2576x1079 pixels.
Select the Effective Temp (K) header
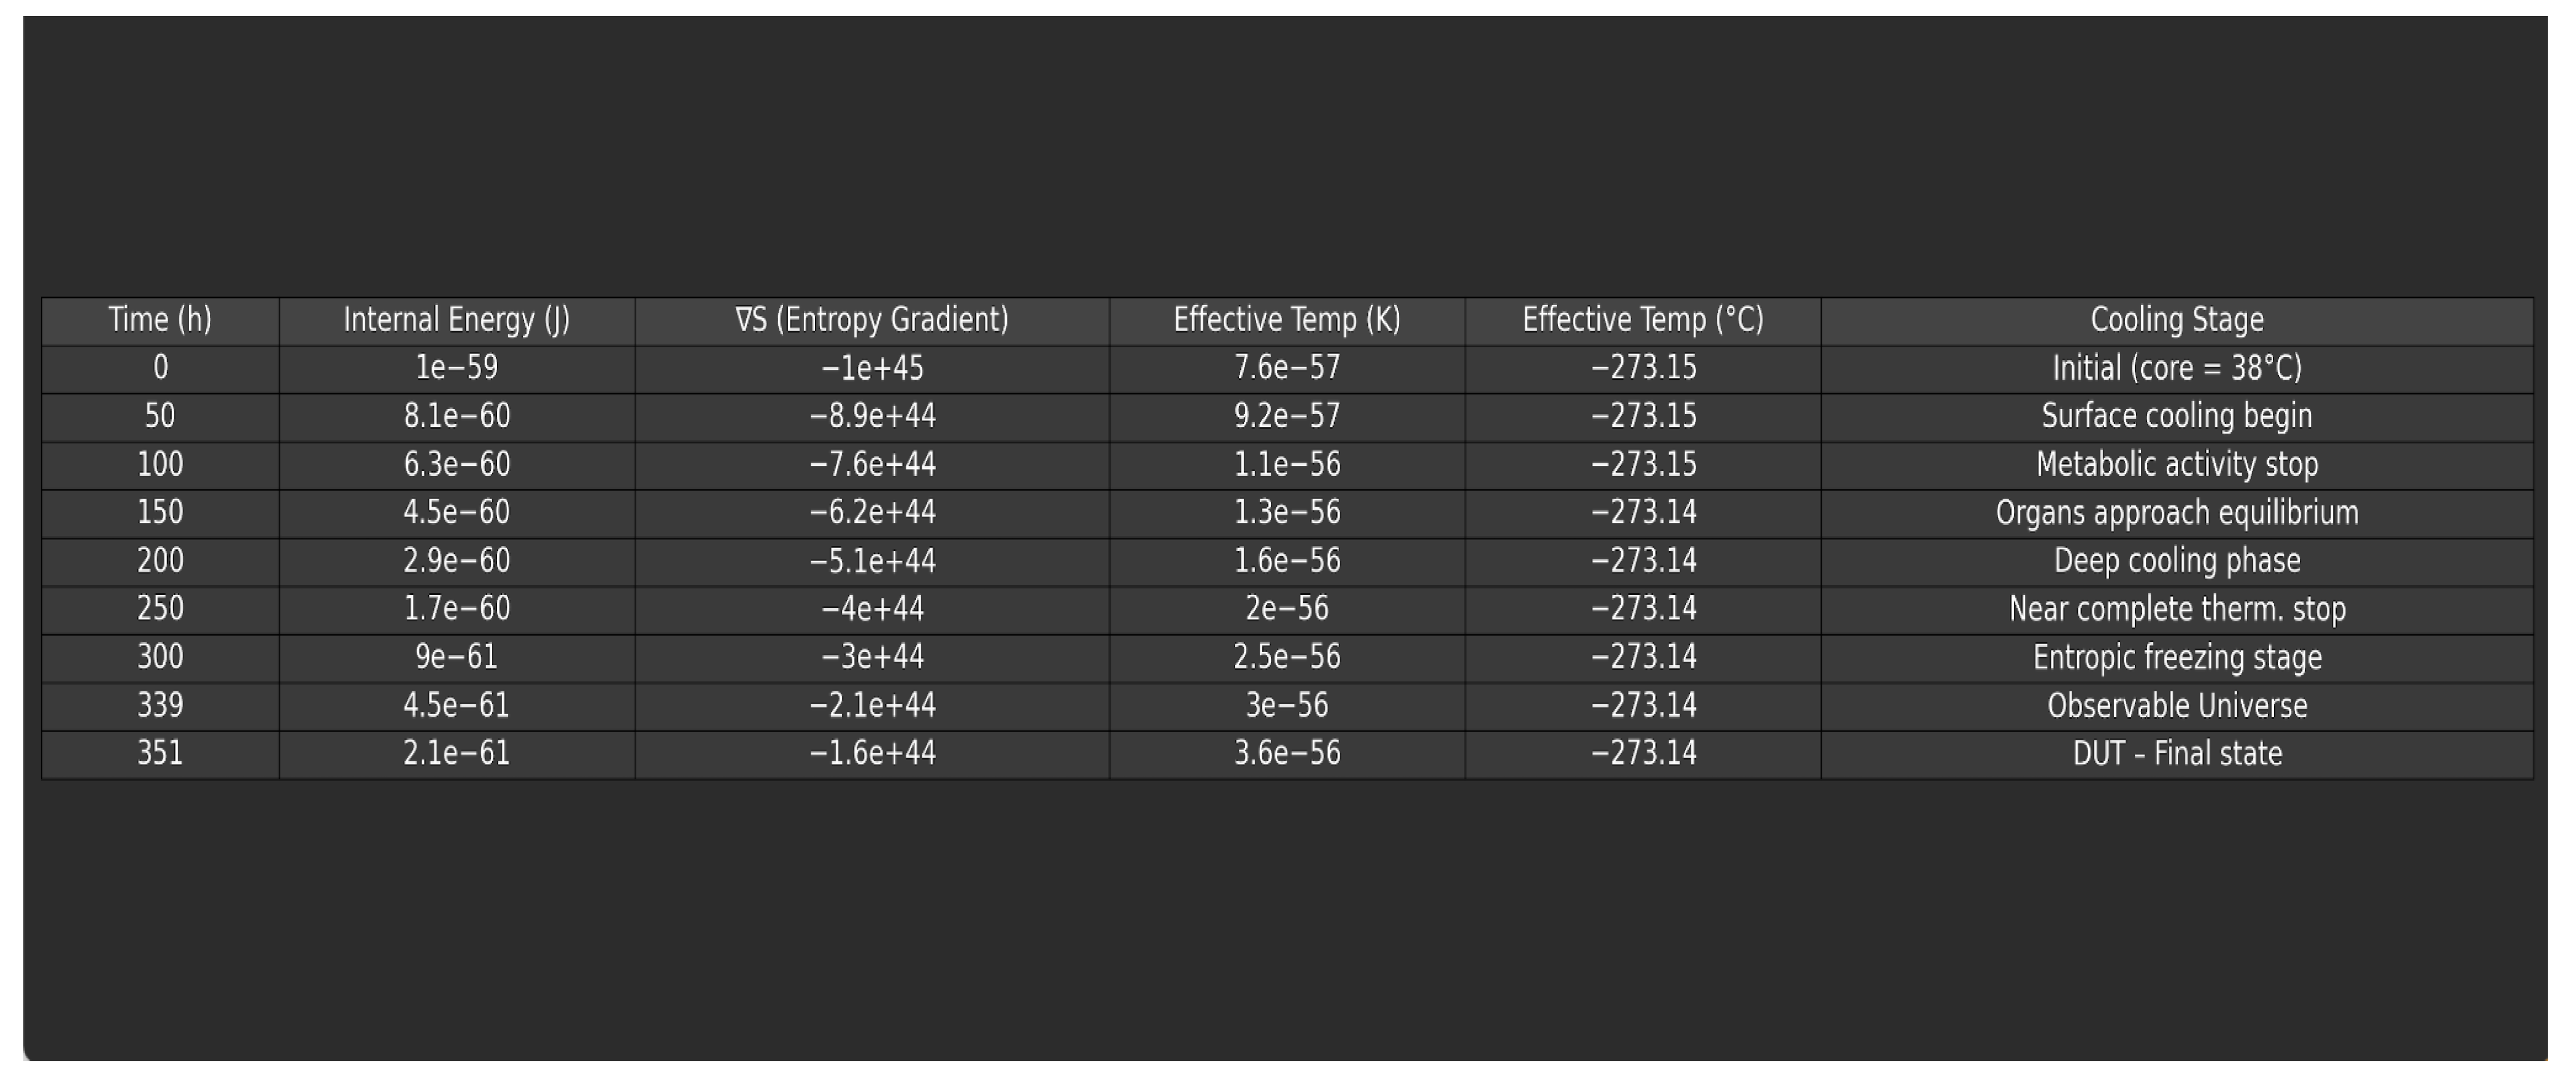pos(1287,320)
